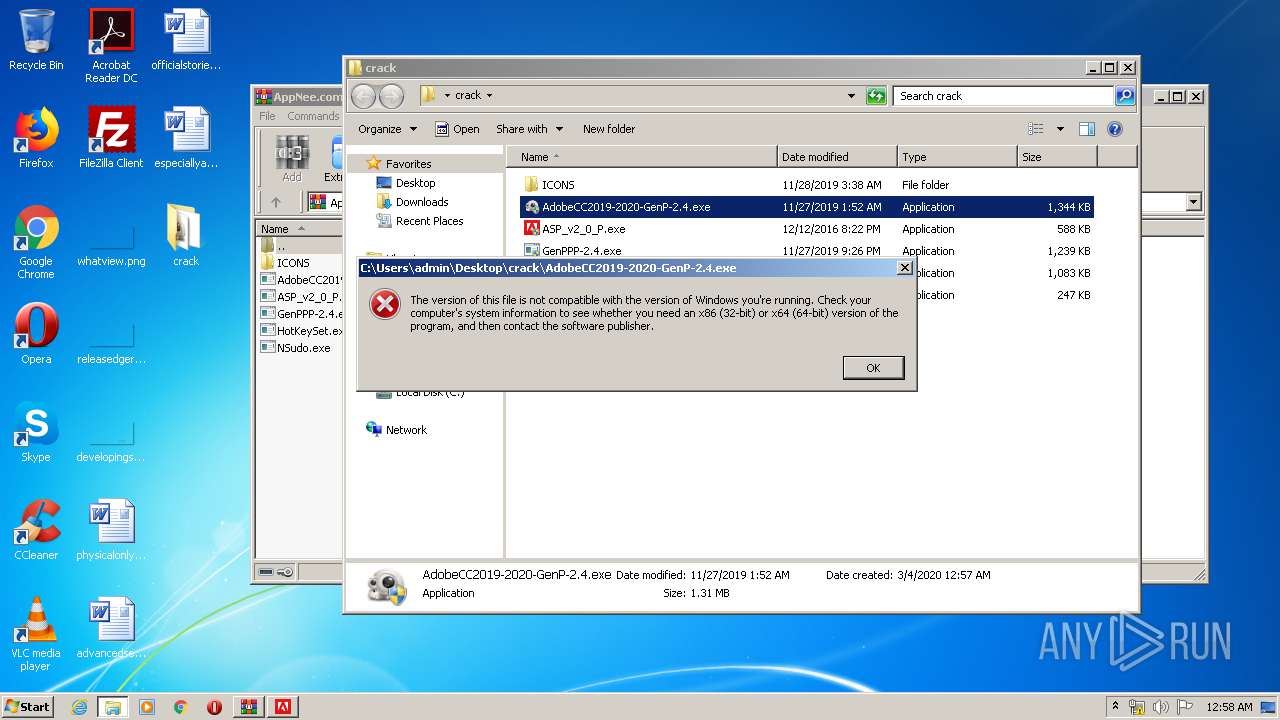The width and height of the screenshot is (1280, 720).
Task: Open the Organize dropdown menu
Action: click(387, 129)
